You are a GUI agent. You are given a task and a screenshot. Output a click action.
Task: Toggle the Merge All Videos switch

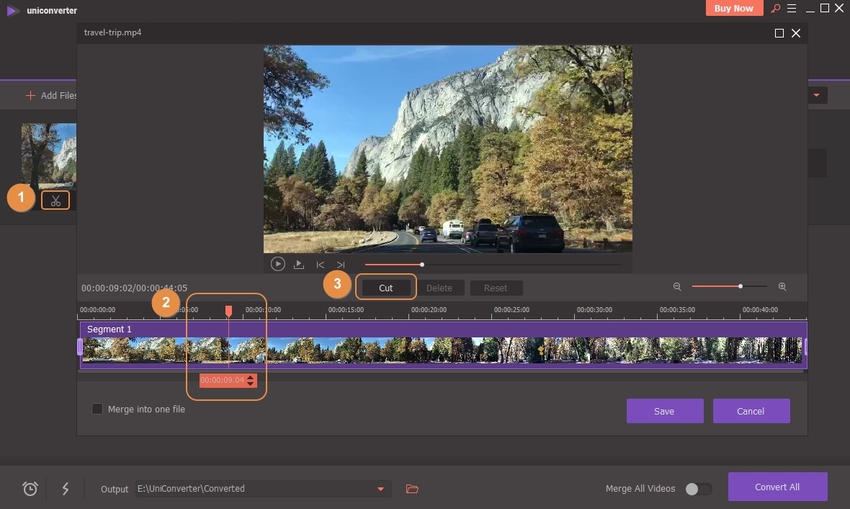coord(698,489)
